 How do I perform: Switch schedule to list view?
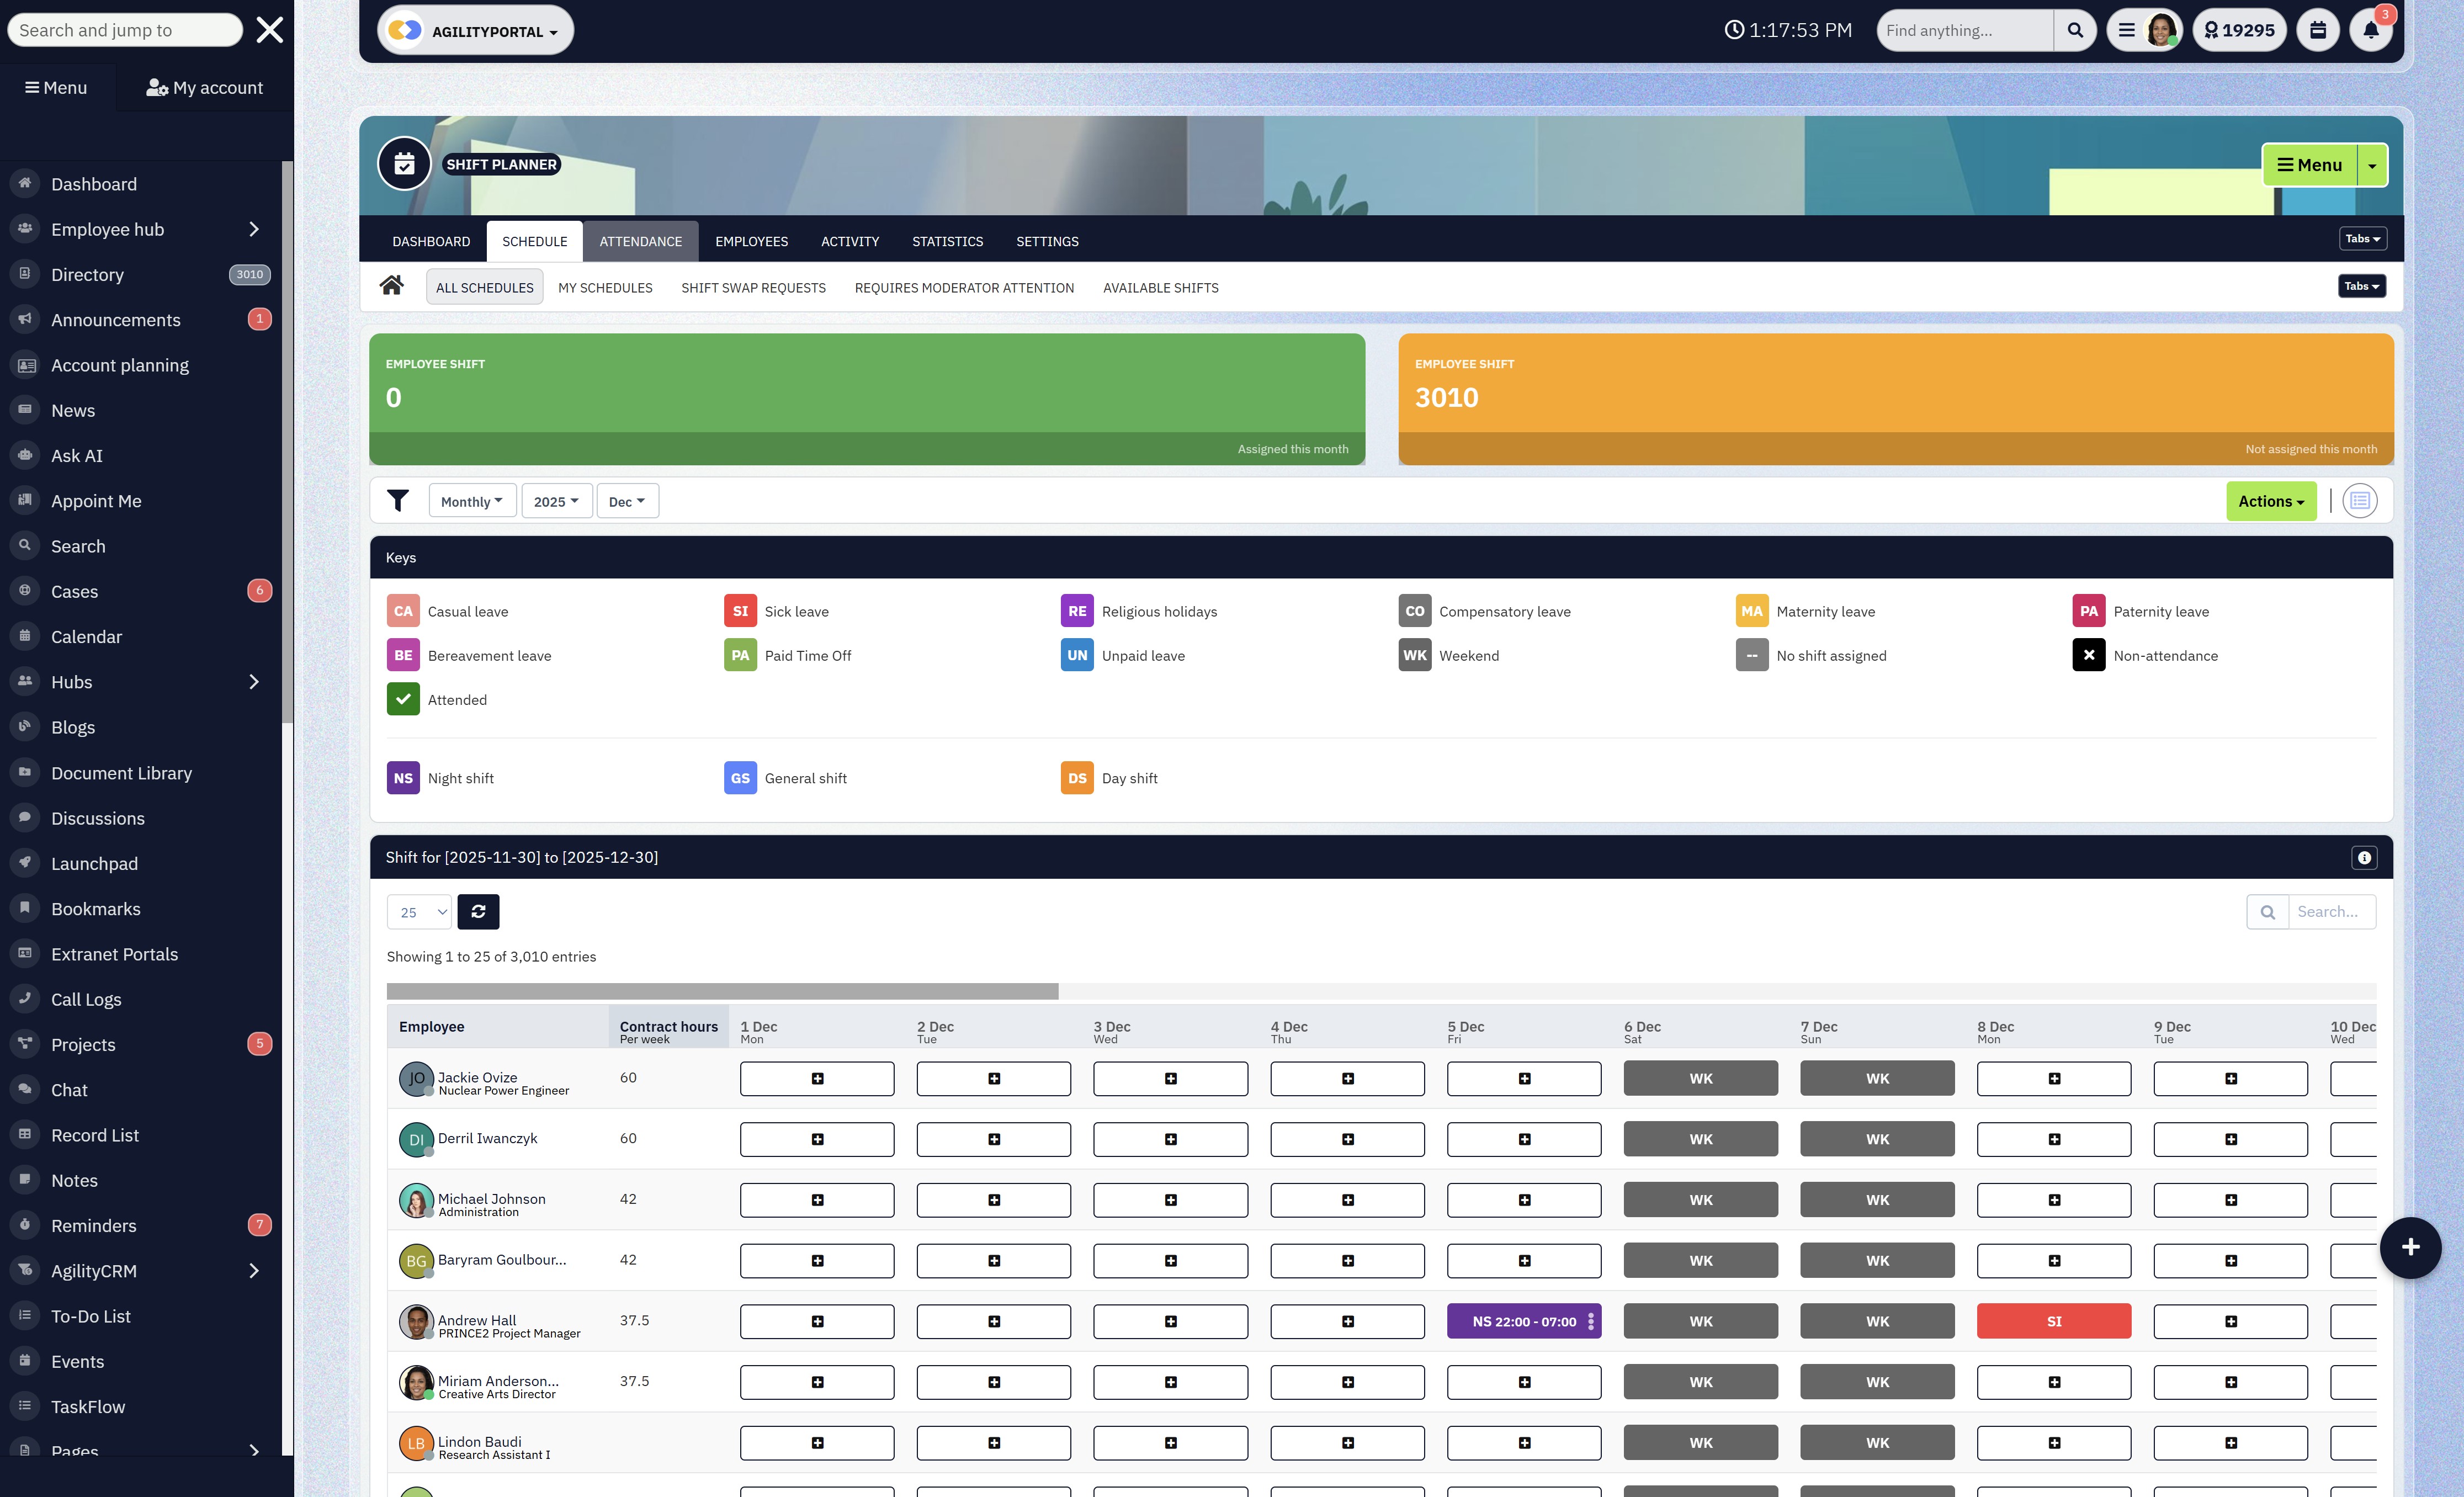(2360, 500)
